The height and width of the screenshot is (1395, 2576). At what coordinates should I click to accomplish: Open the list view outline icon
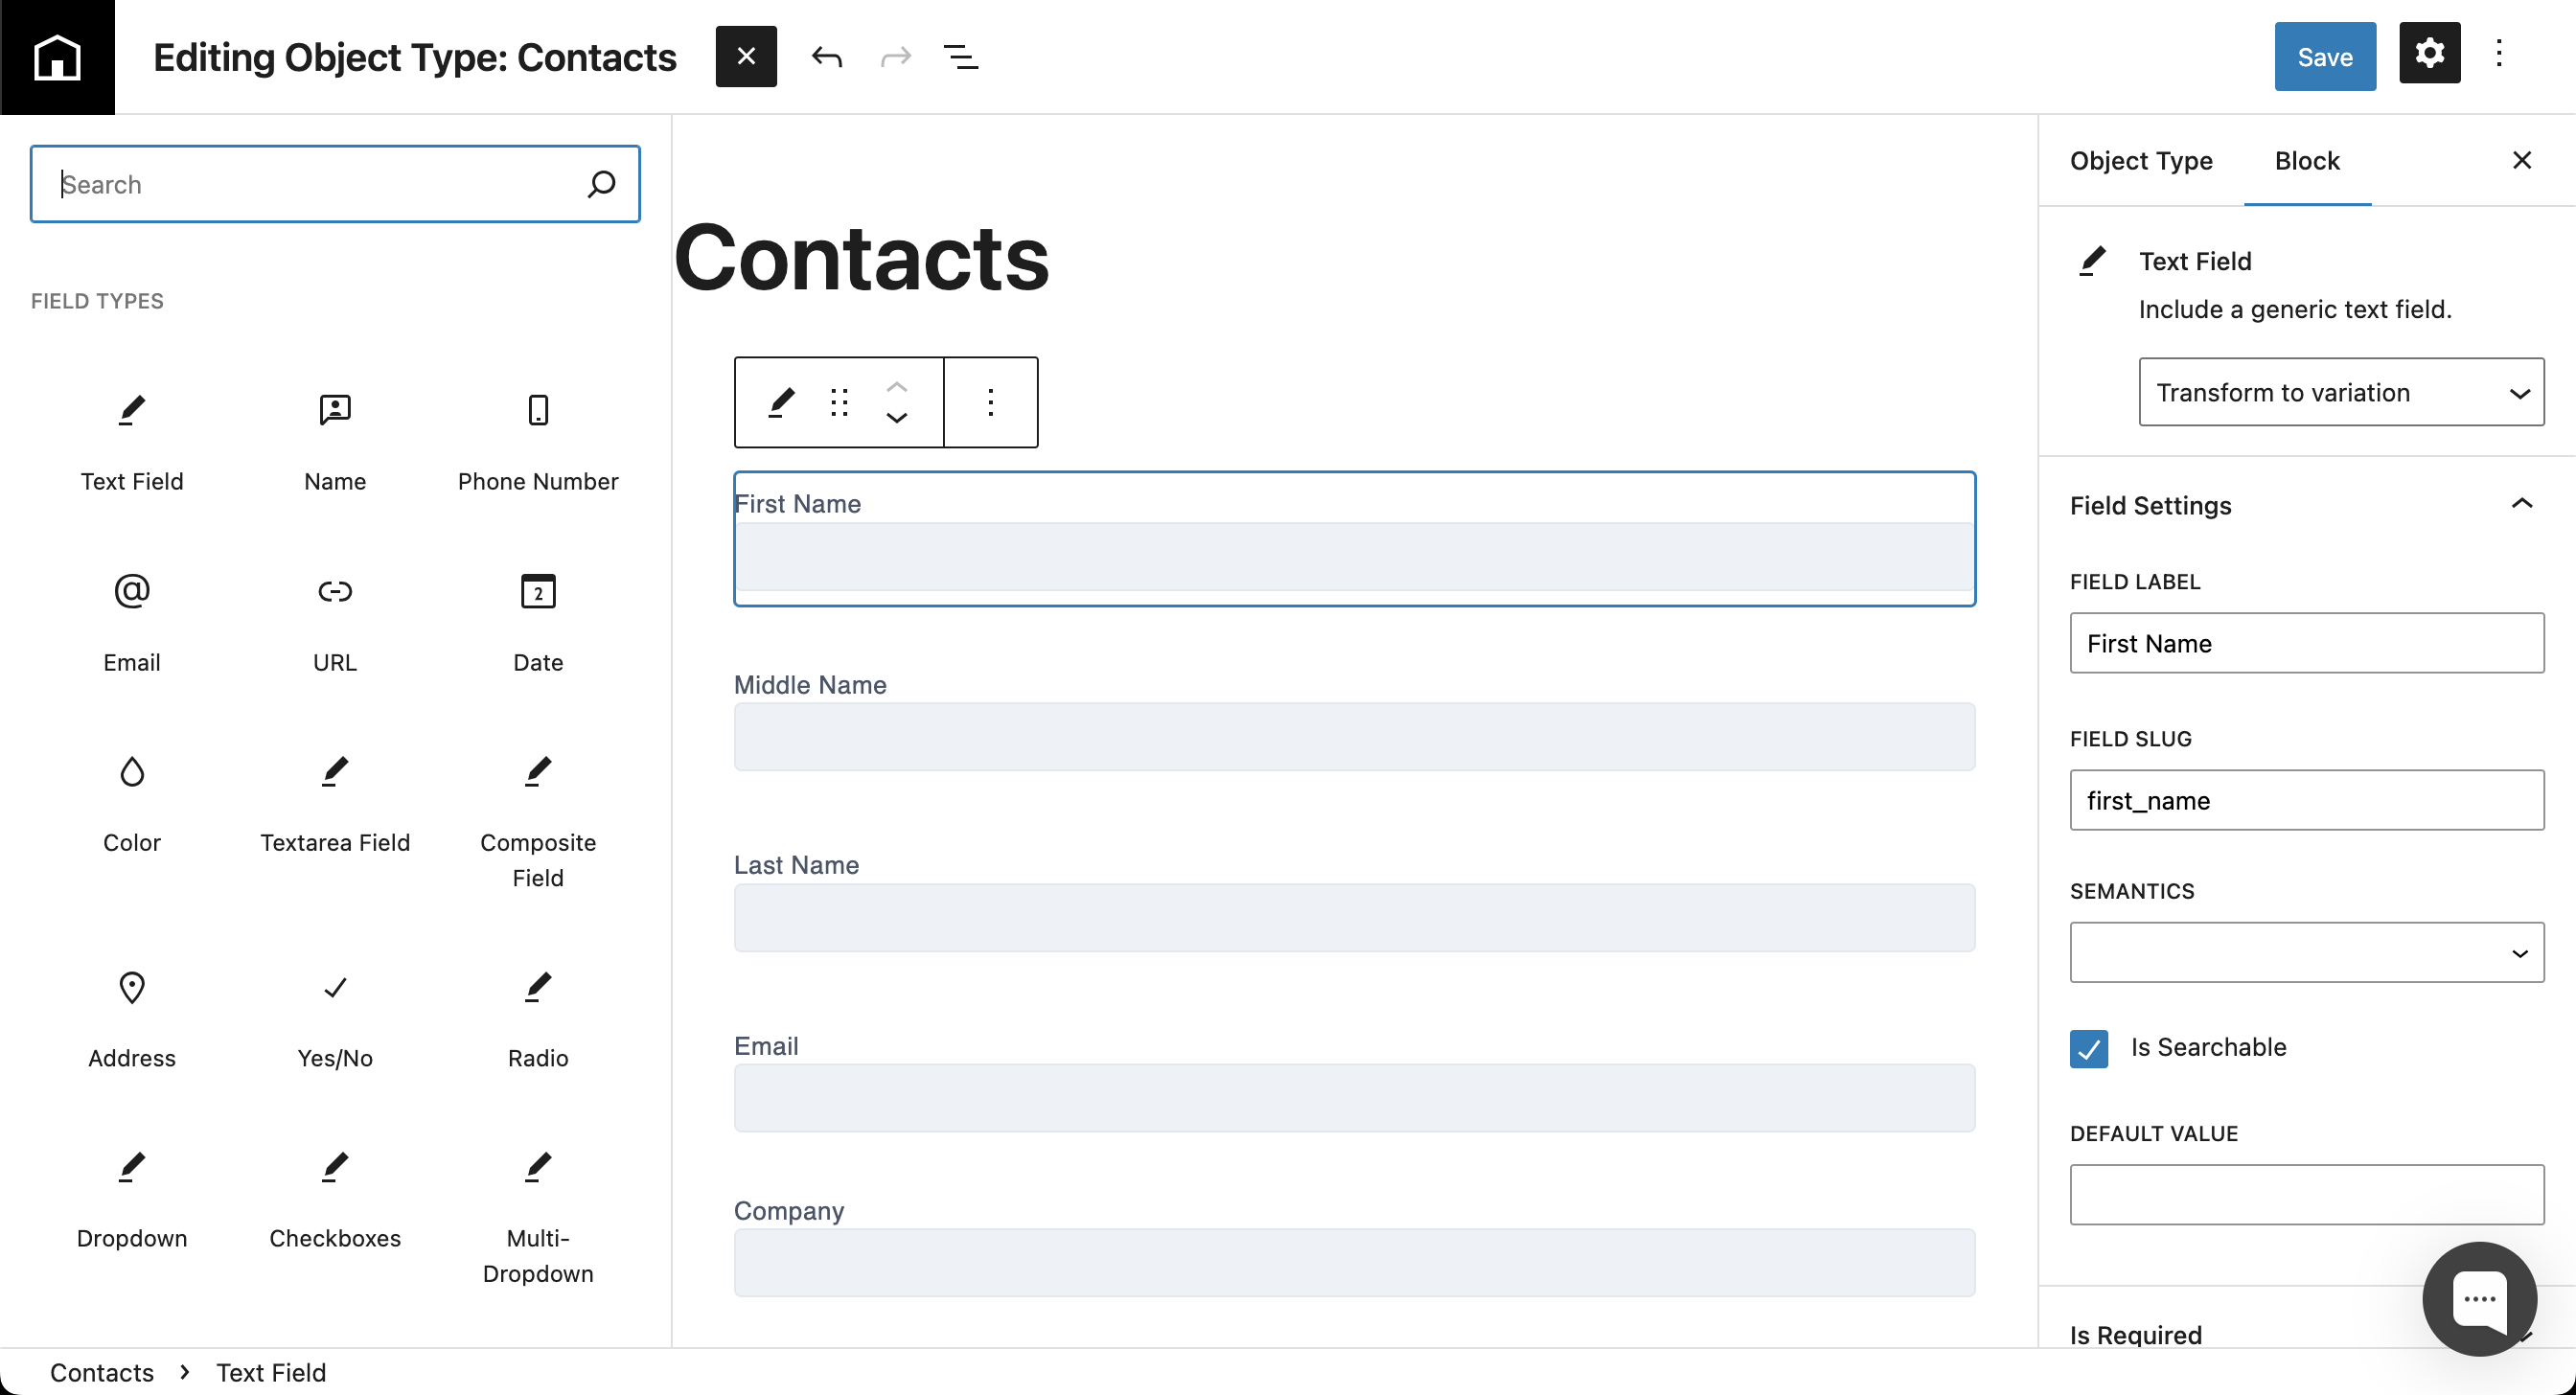coord(960,57)
